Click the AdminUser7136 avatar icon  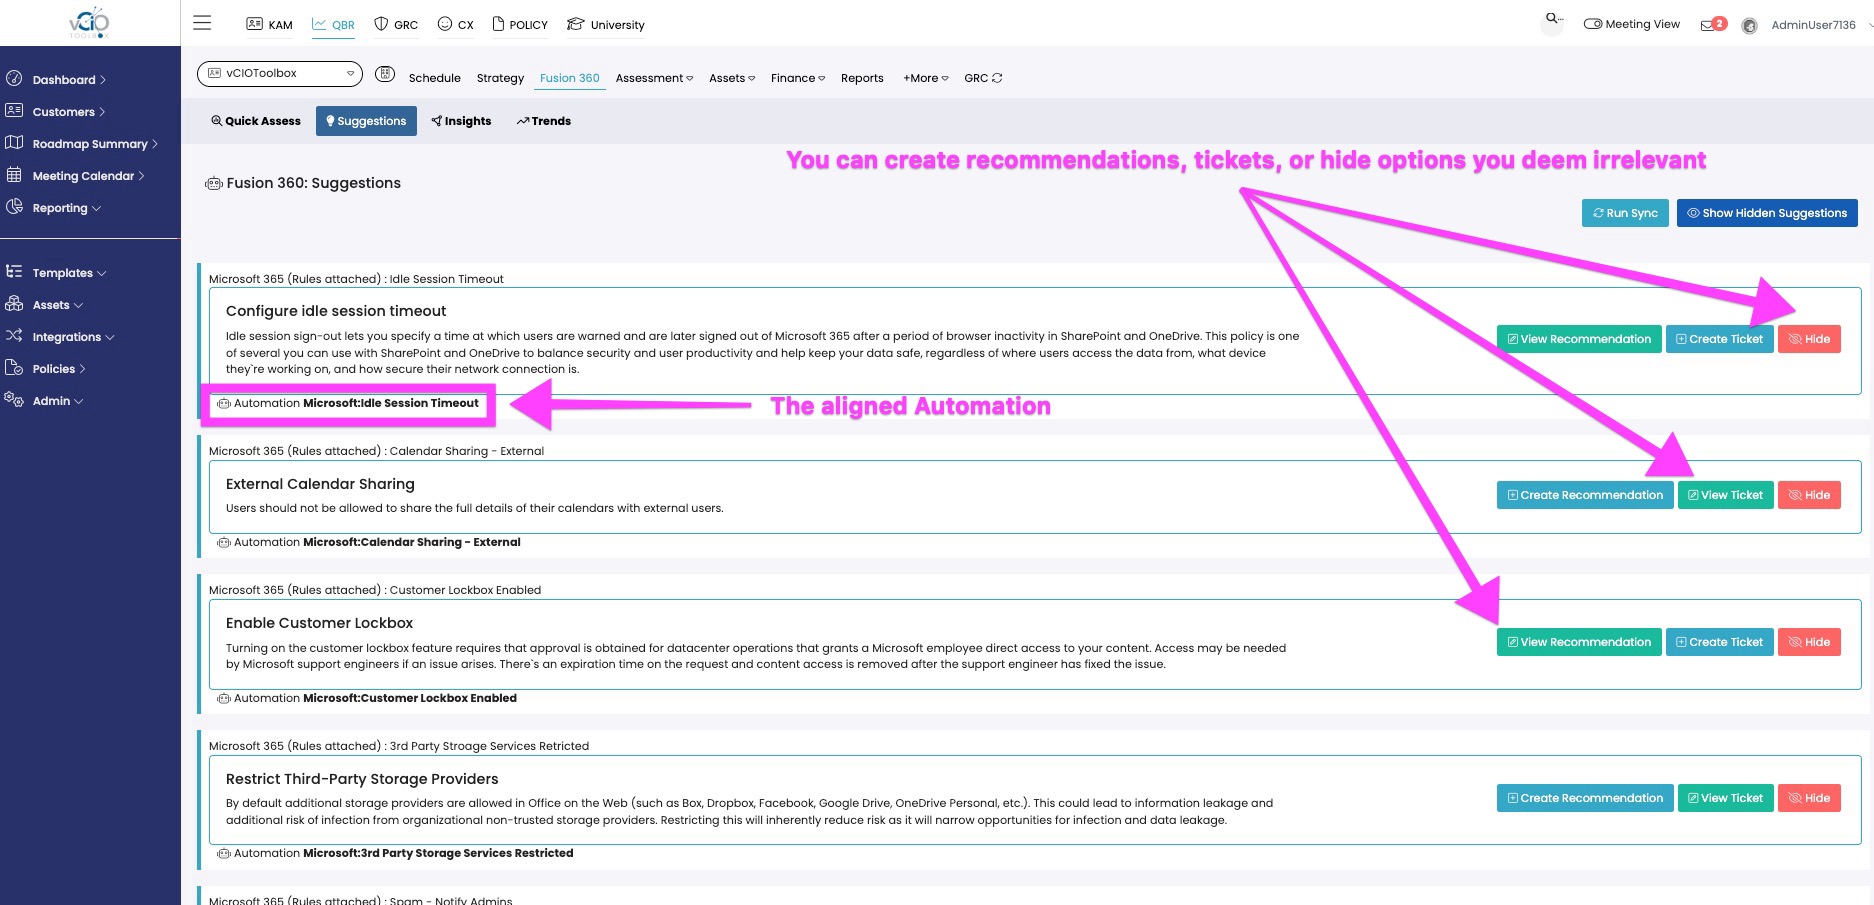(x=1749, y=26)
